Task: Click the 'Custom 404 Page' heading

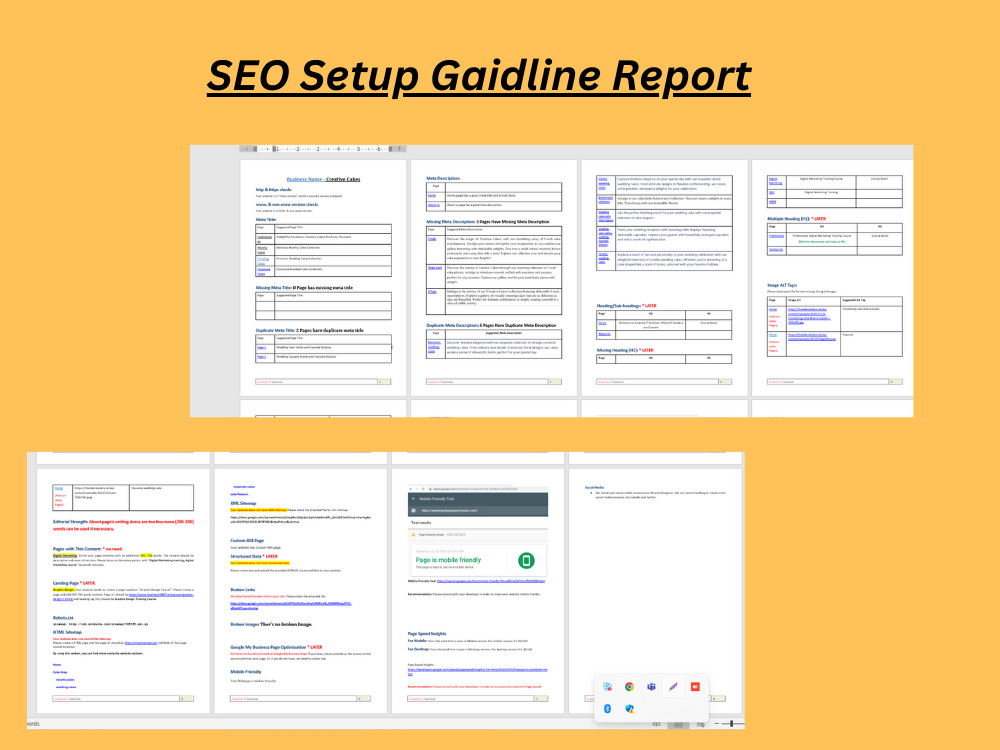Action: (x=247, y=540)
